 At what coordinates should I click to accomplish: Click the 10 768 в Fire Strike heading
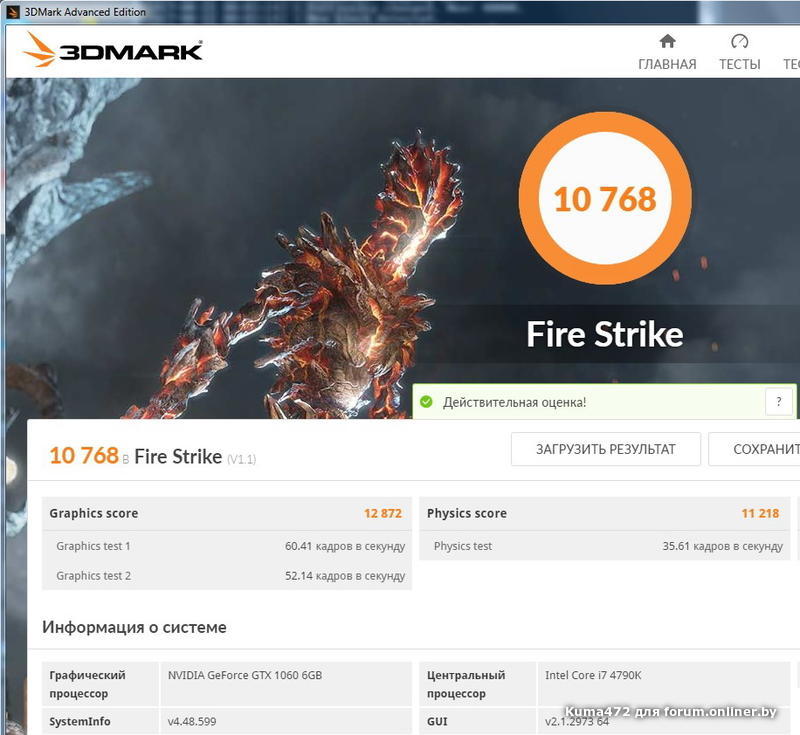[153, 456]
